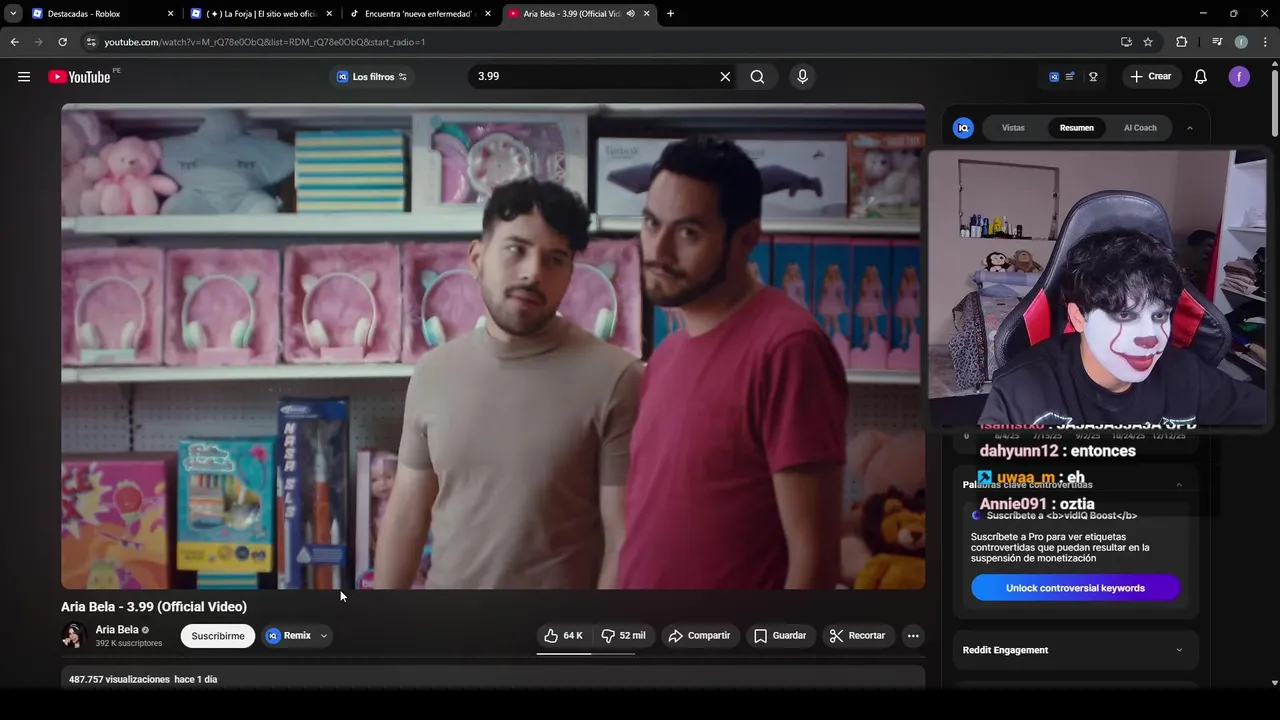This screenshot has height=720, width=1280.
Task: Open the Aria Bela channel avatar
Action: pyautogui.click(x=74, y=636)
